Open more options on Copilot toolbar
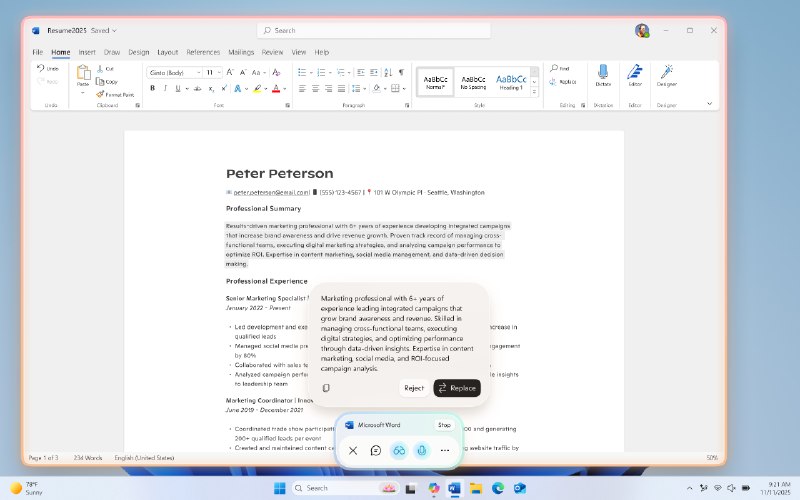 445,451
